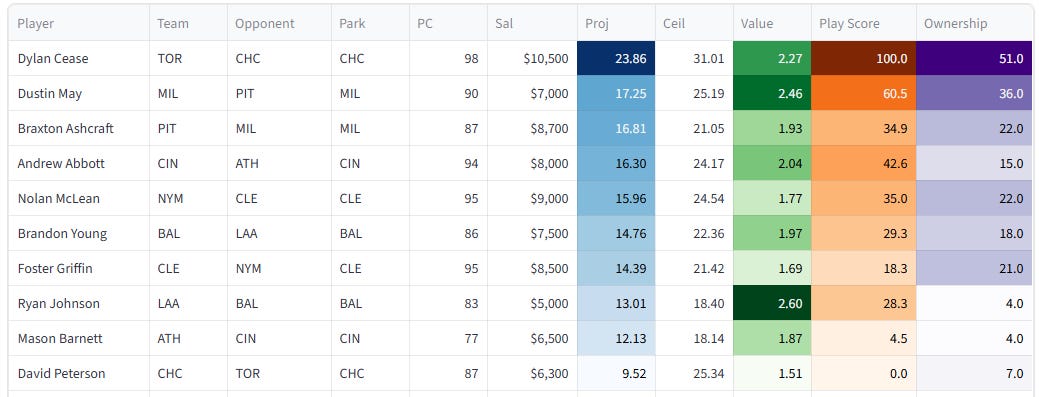Click the Park column header

tap(370, 23)
